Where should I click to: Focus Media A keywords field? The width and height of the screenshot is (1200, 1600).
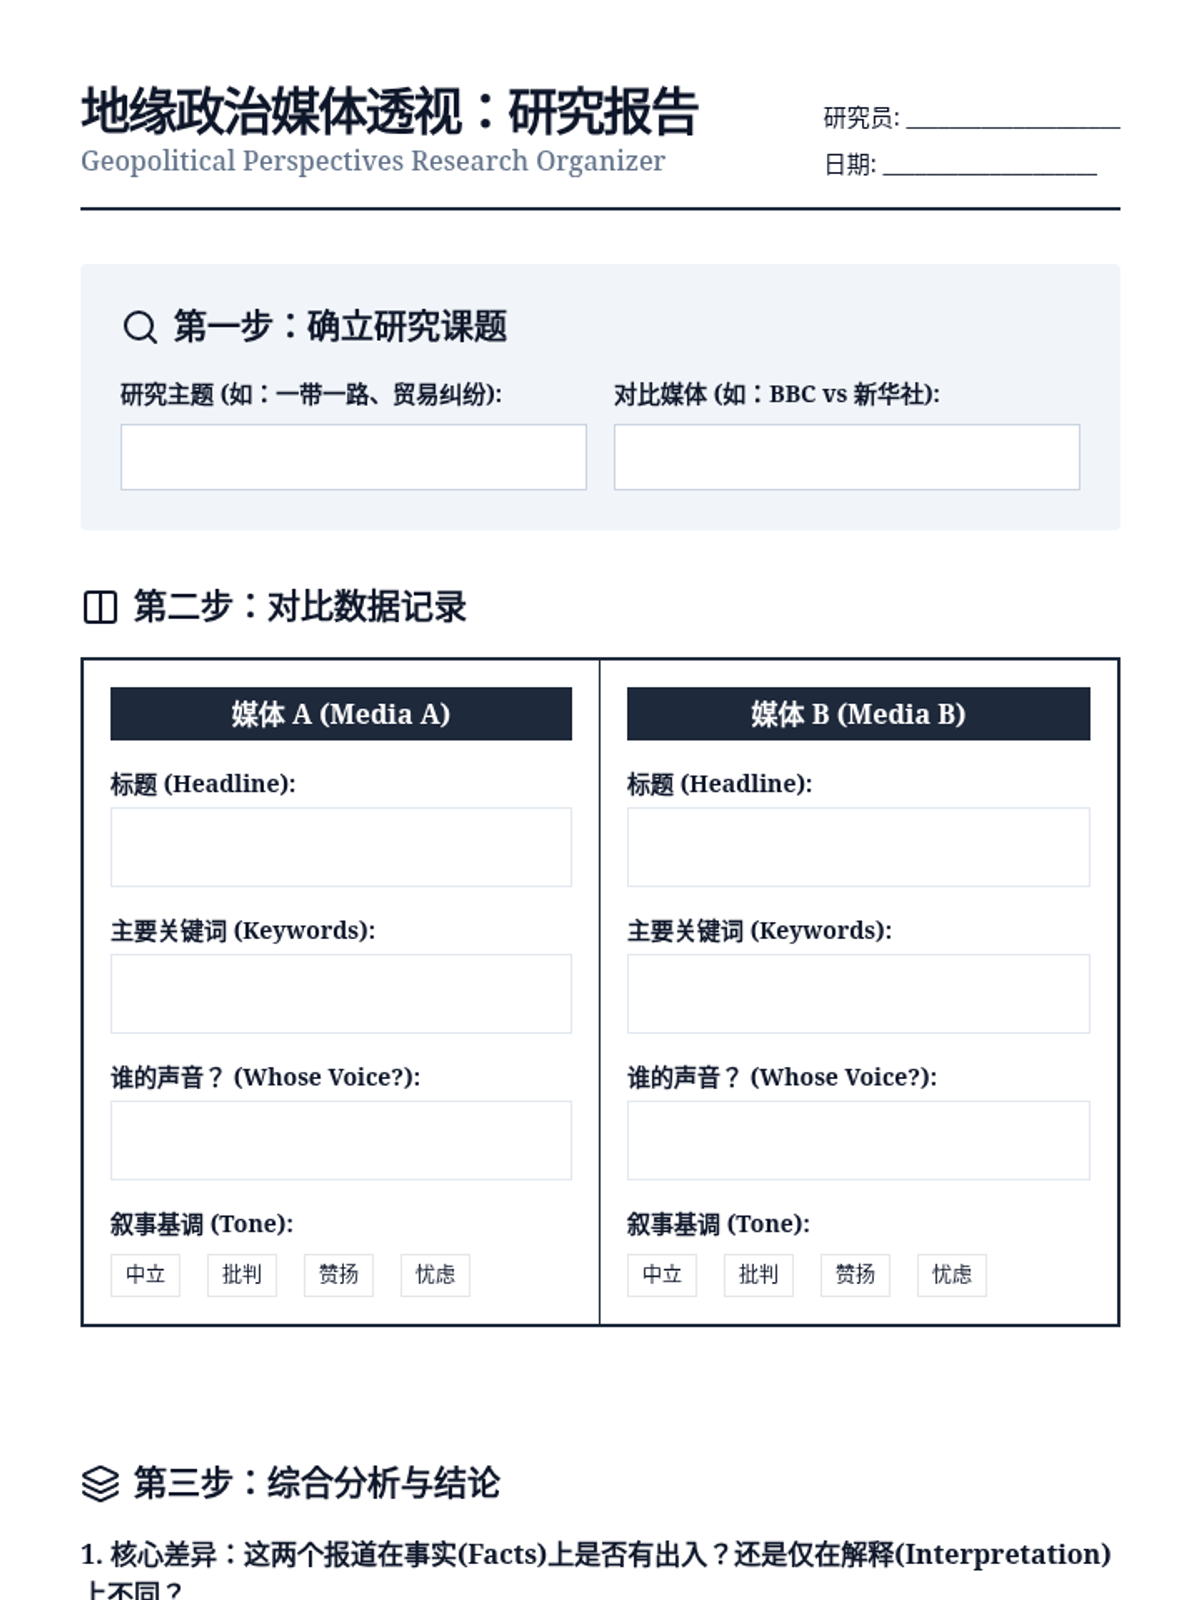point(341,994)
